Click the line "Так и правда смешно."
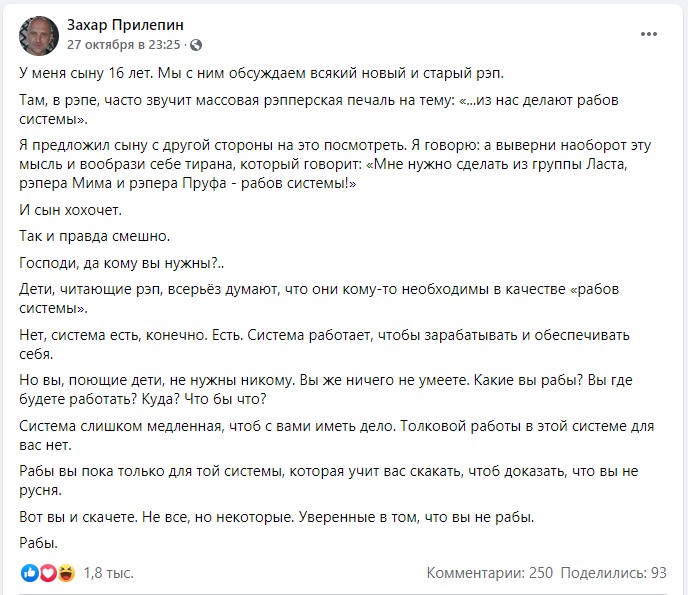The width and height of the screenshot is (688, 595). [94, 236]
